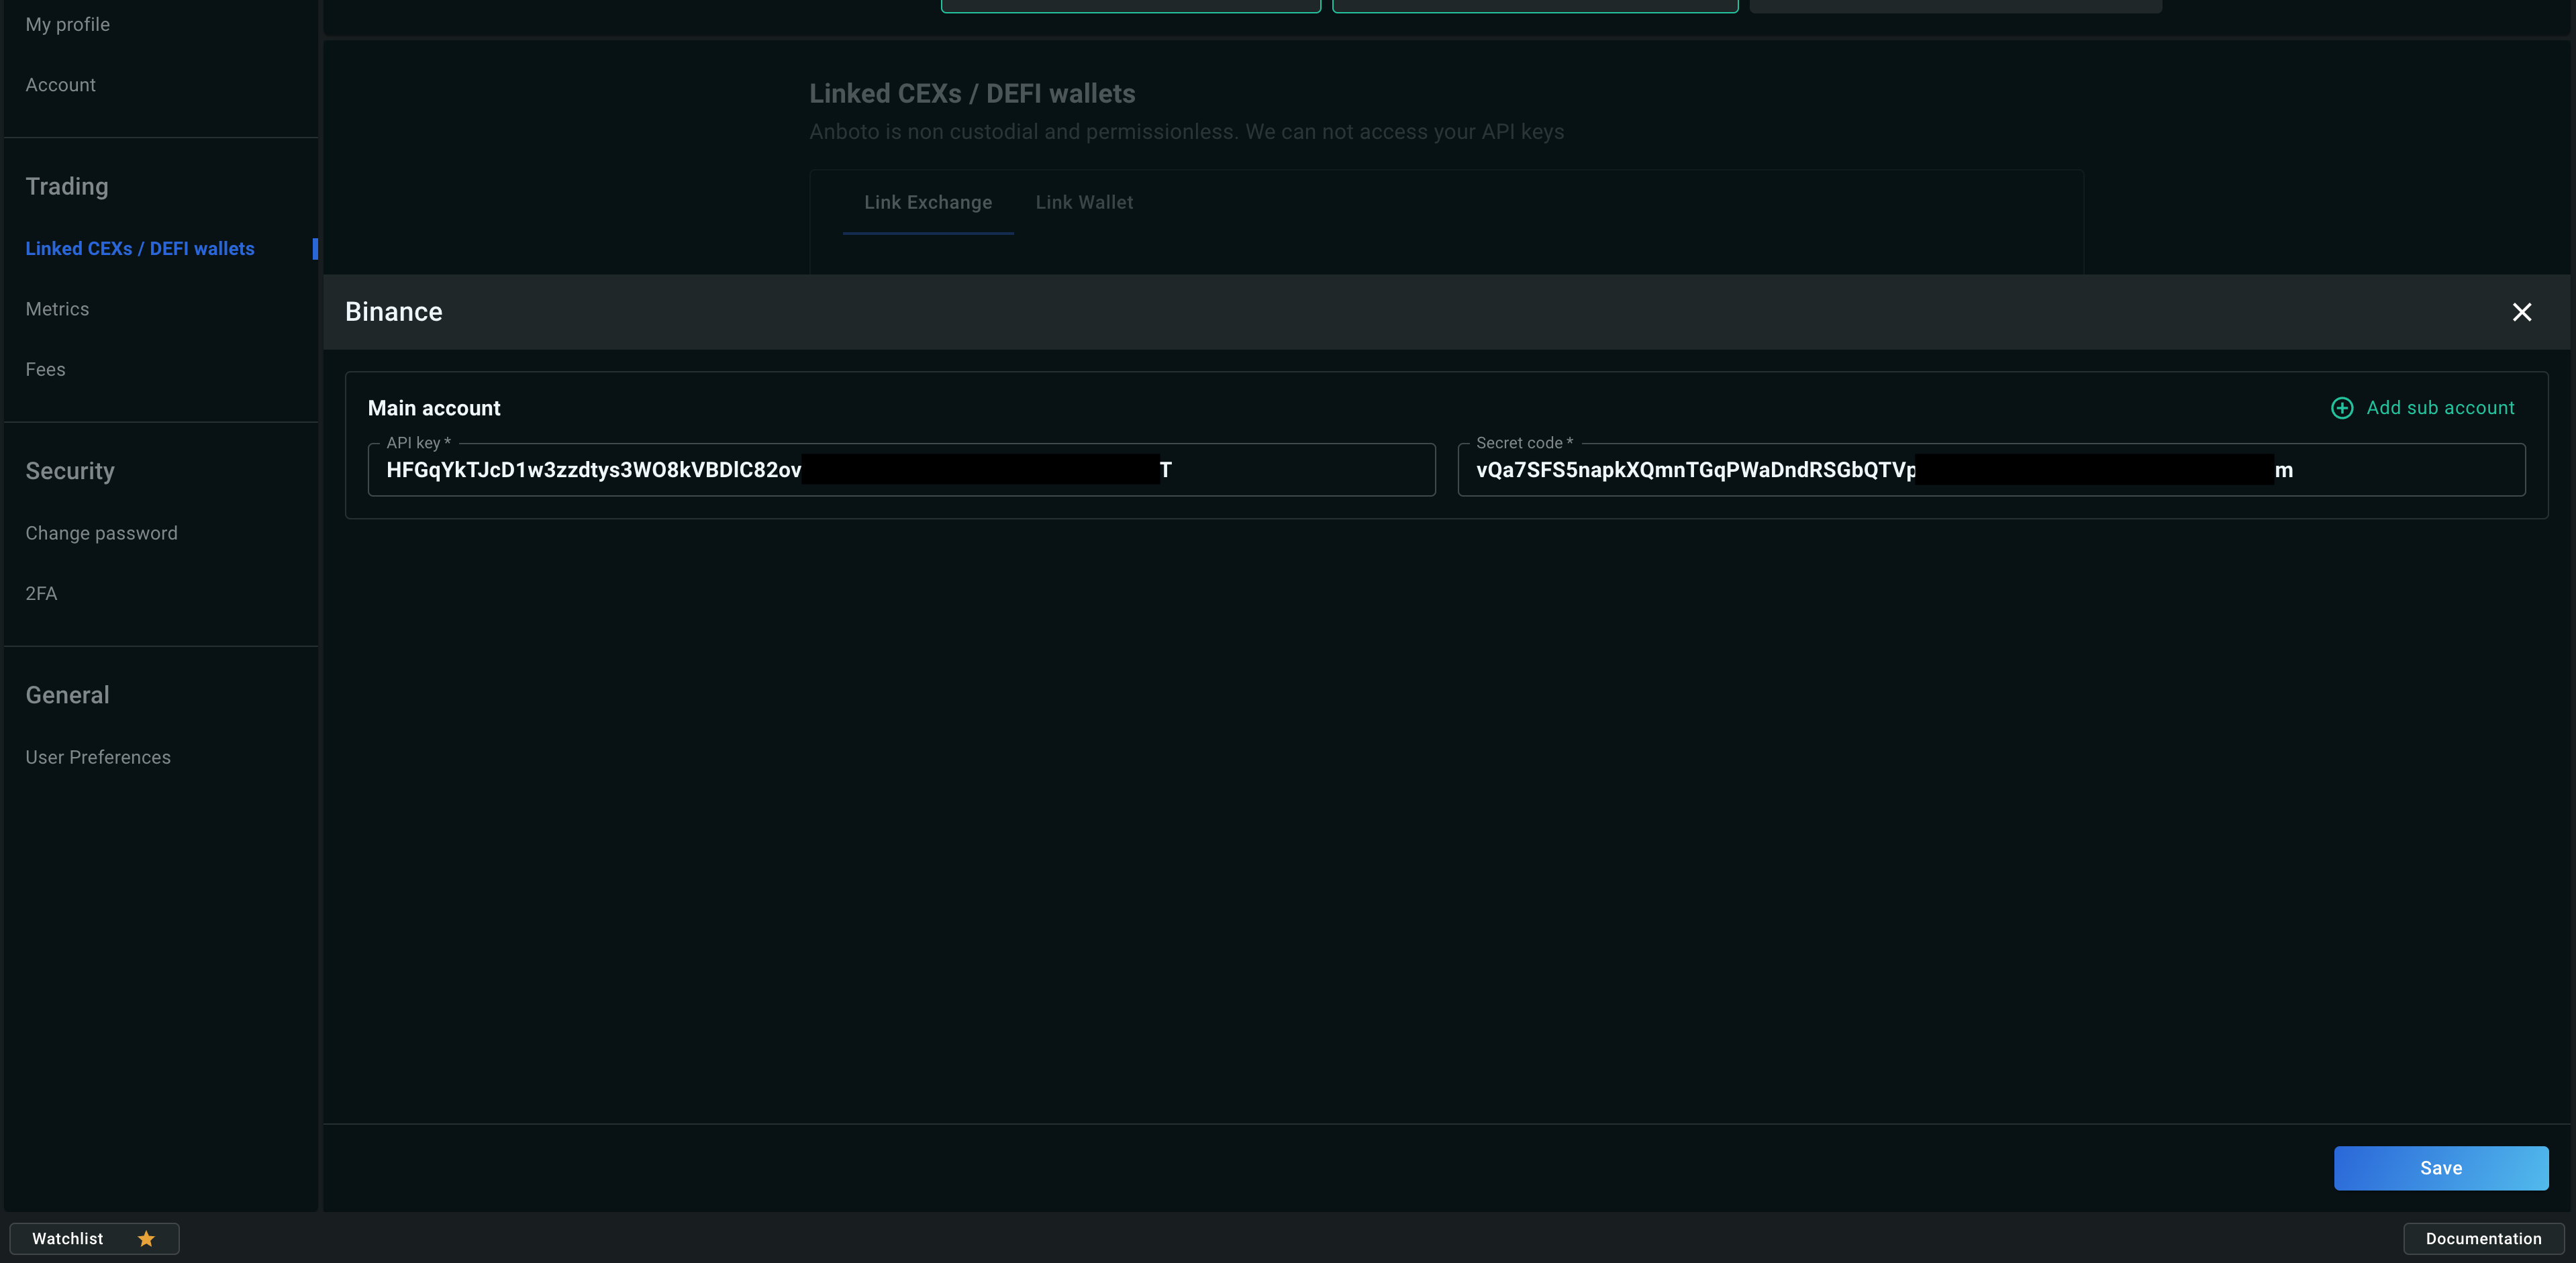Switch to the Link Wallet tab
2576x1263 pixels.
(1084, 202)
